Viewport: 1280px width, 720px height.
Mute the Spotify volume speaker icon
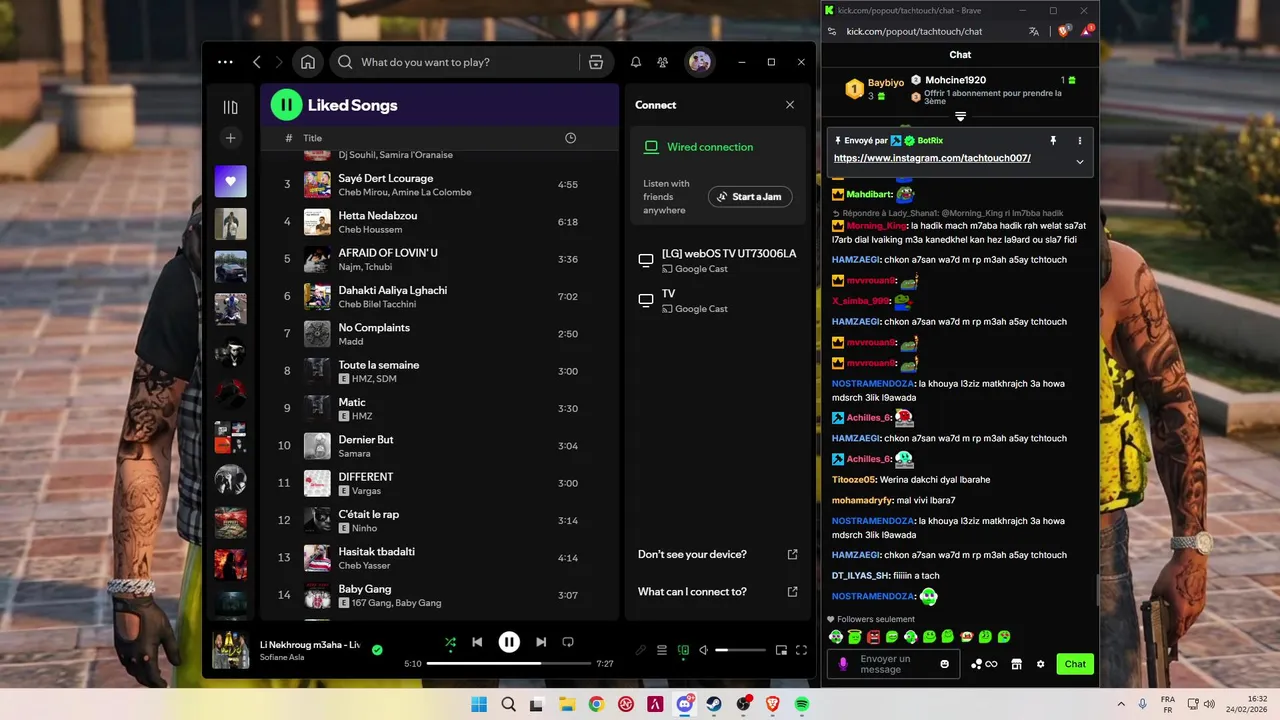tap(703, 650)
